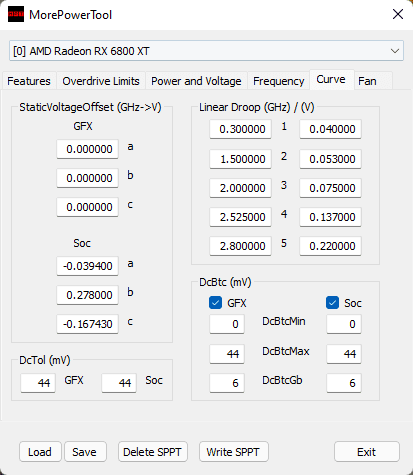The image size is (413, 475).
Task: Click the Save button
Action: [x=84, y=452]
